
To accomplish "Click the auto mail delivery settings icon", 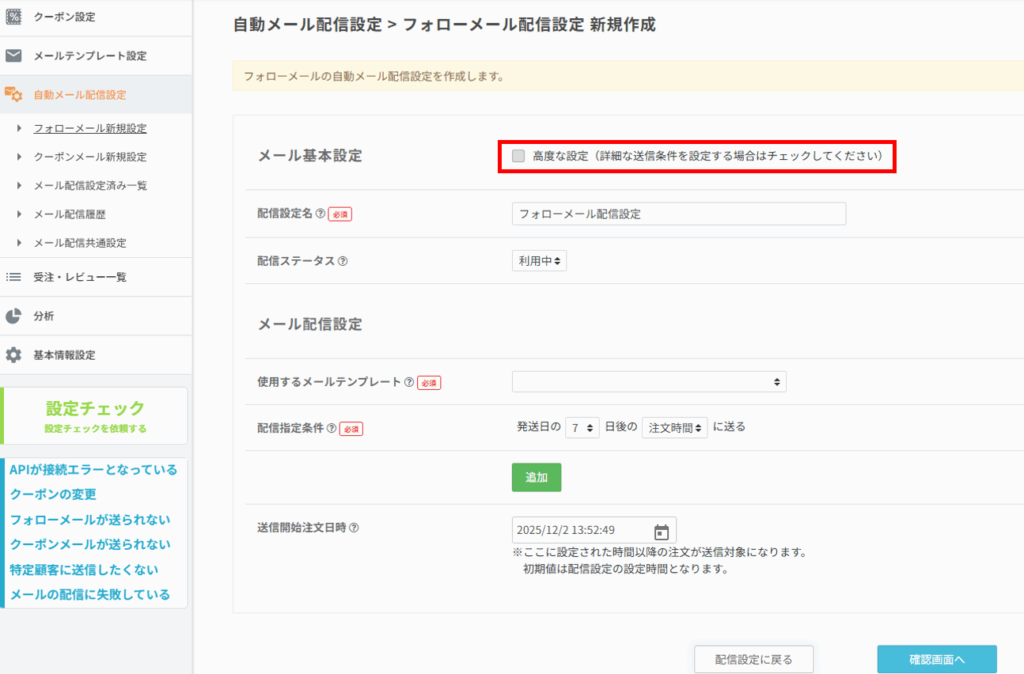I will coord(14,95).
